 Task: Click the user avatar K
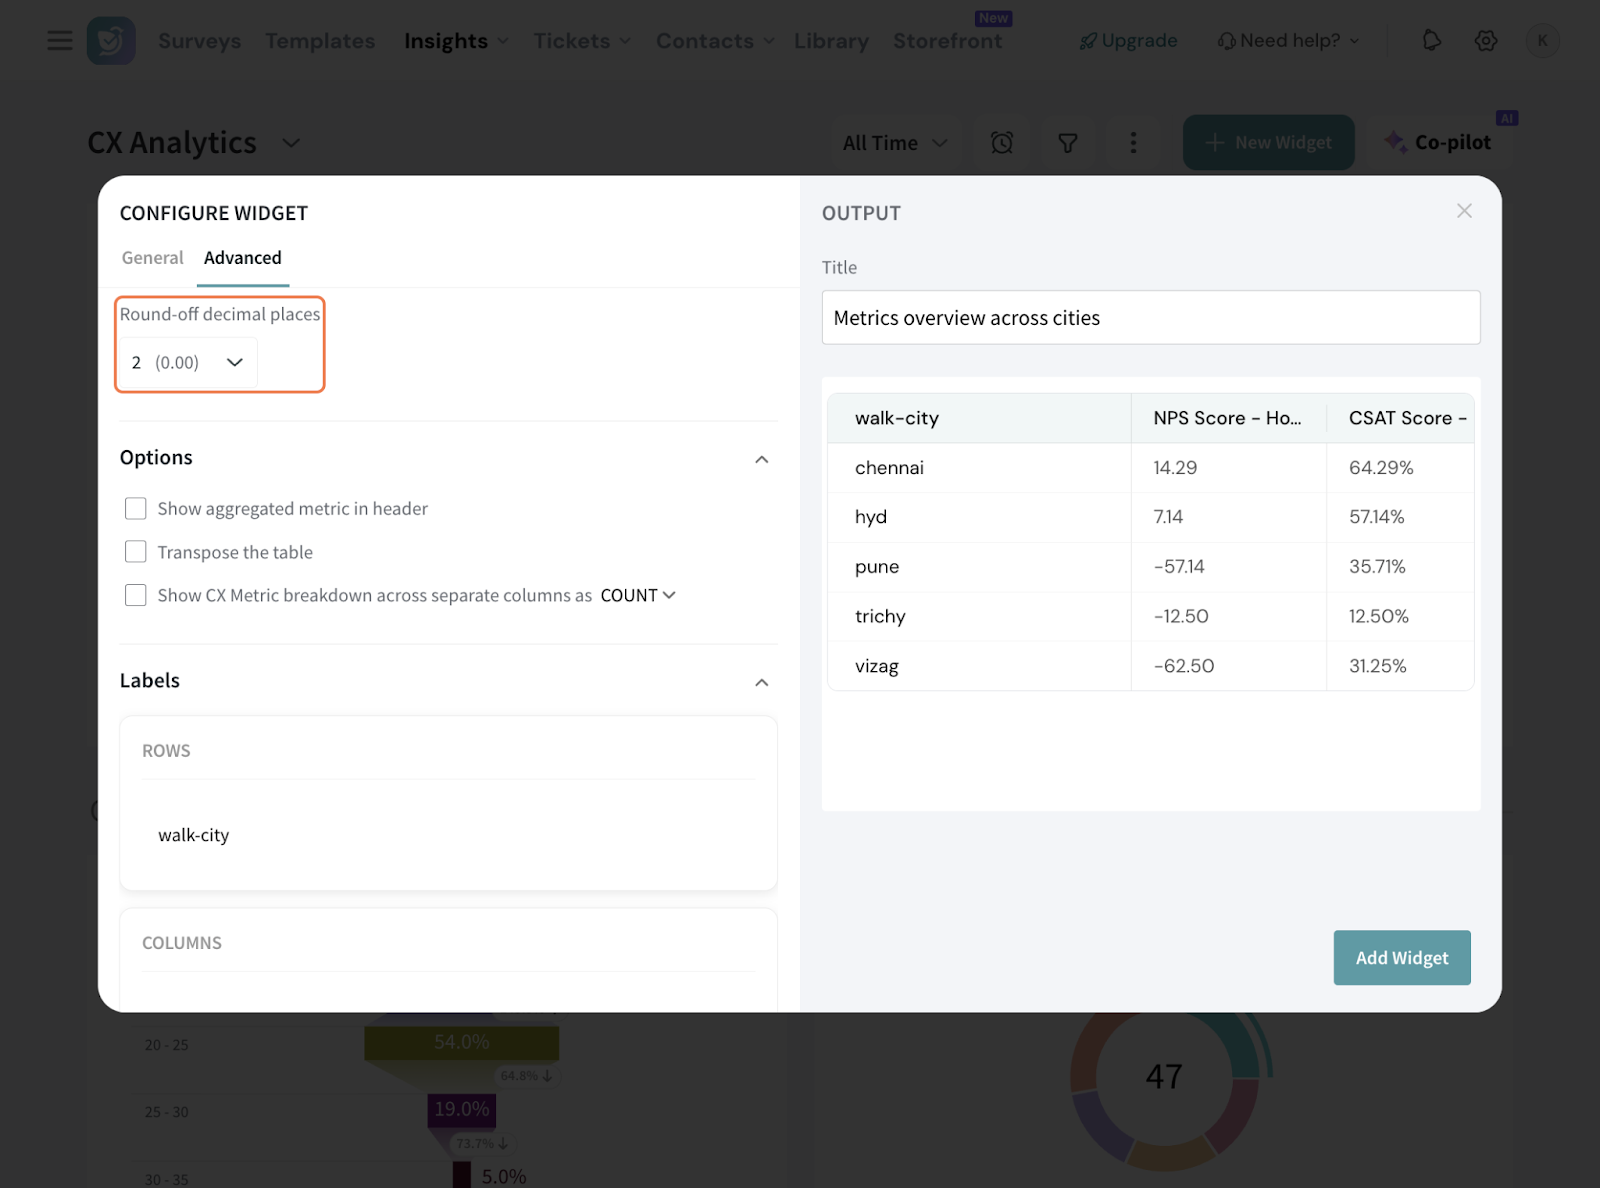point(1542,41)
